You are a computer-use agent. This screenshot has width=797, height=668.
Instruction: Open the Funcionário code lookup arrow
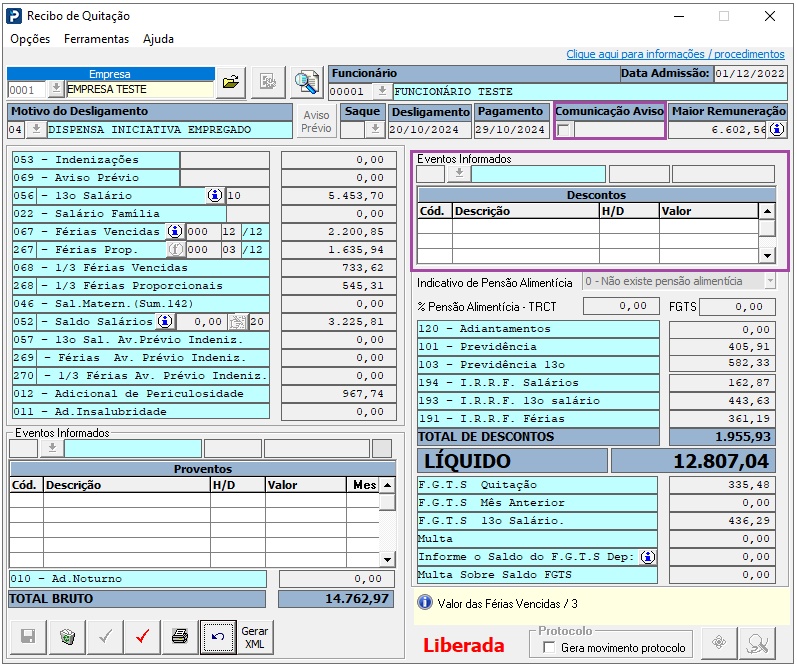point(381,91)
